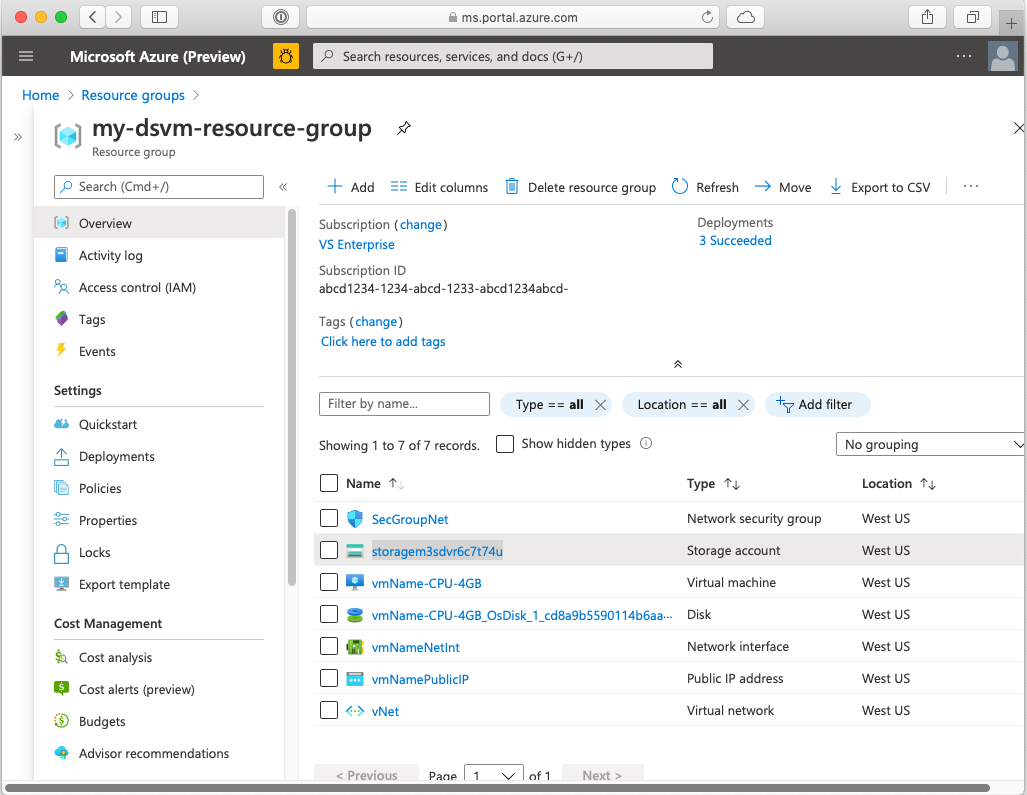Click the 3 Succeeded deployments link
1027x795 pixels.
pyautogui.click(x=735, y=241)
